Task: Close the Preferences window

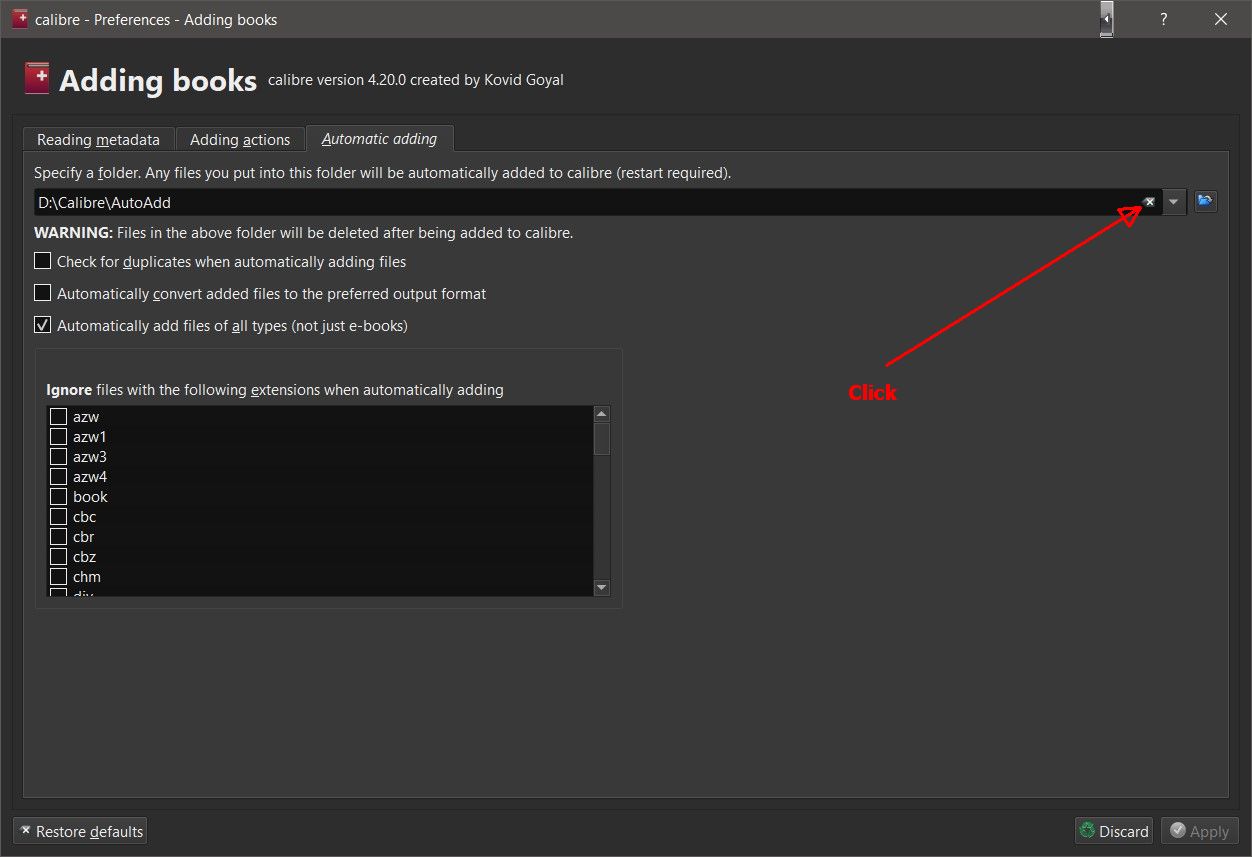Action: [1221, 19]
